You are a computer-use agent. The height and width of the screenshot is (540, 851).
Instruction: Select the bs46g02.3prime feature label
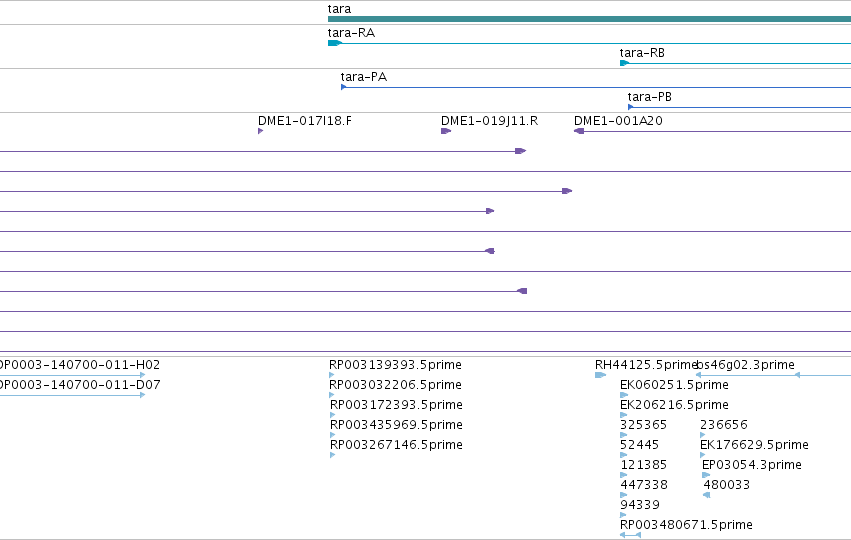point(746,365)
